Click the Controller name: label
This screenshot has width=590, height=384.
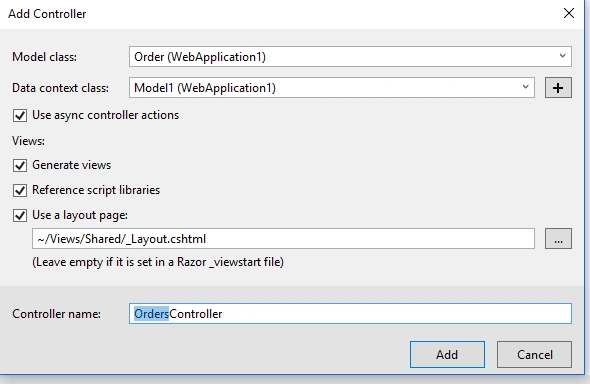(x=56, y=314)
